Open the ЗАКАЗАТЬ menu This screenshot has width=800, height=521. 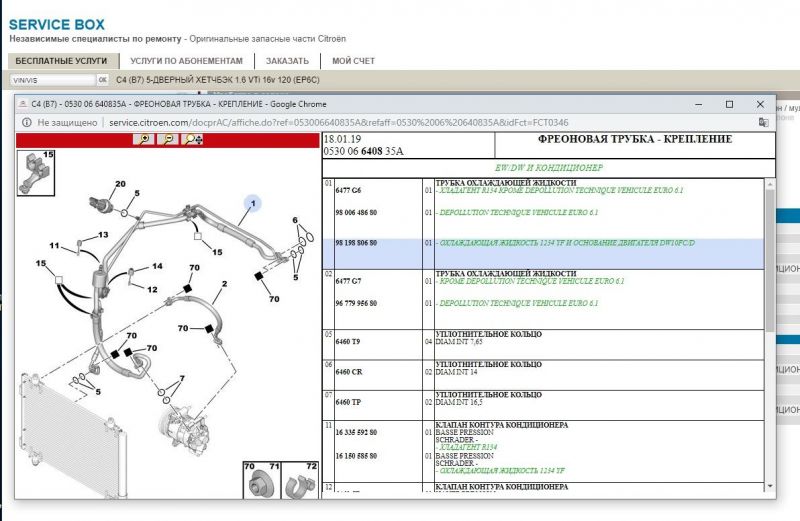tap(287, 61)
